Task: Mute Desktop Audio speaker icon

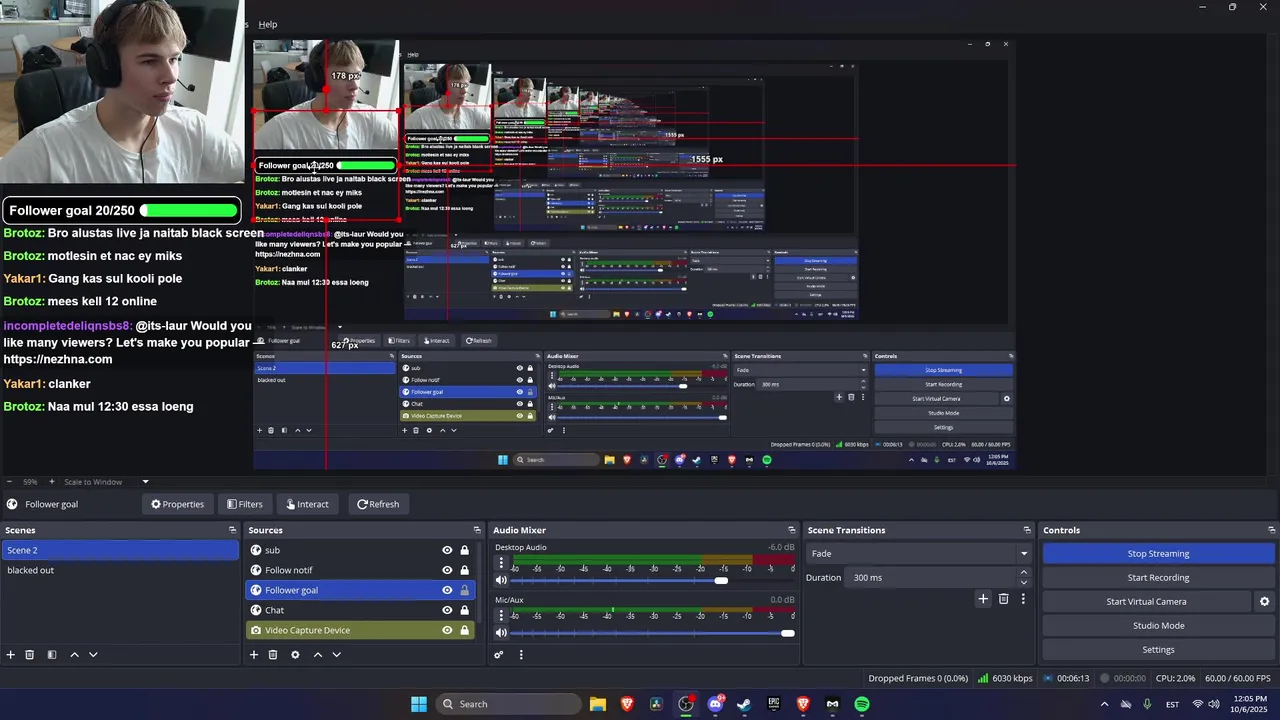Action: tap(501, 580)
